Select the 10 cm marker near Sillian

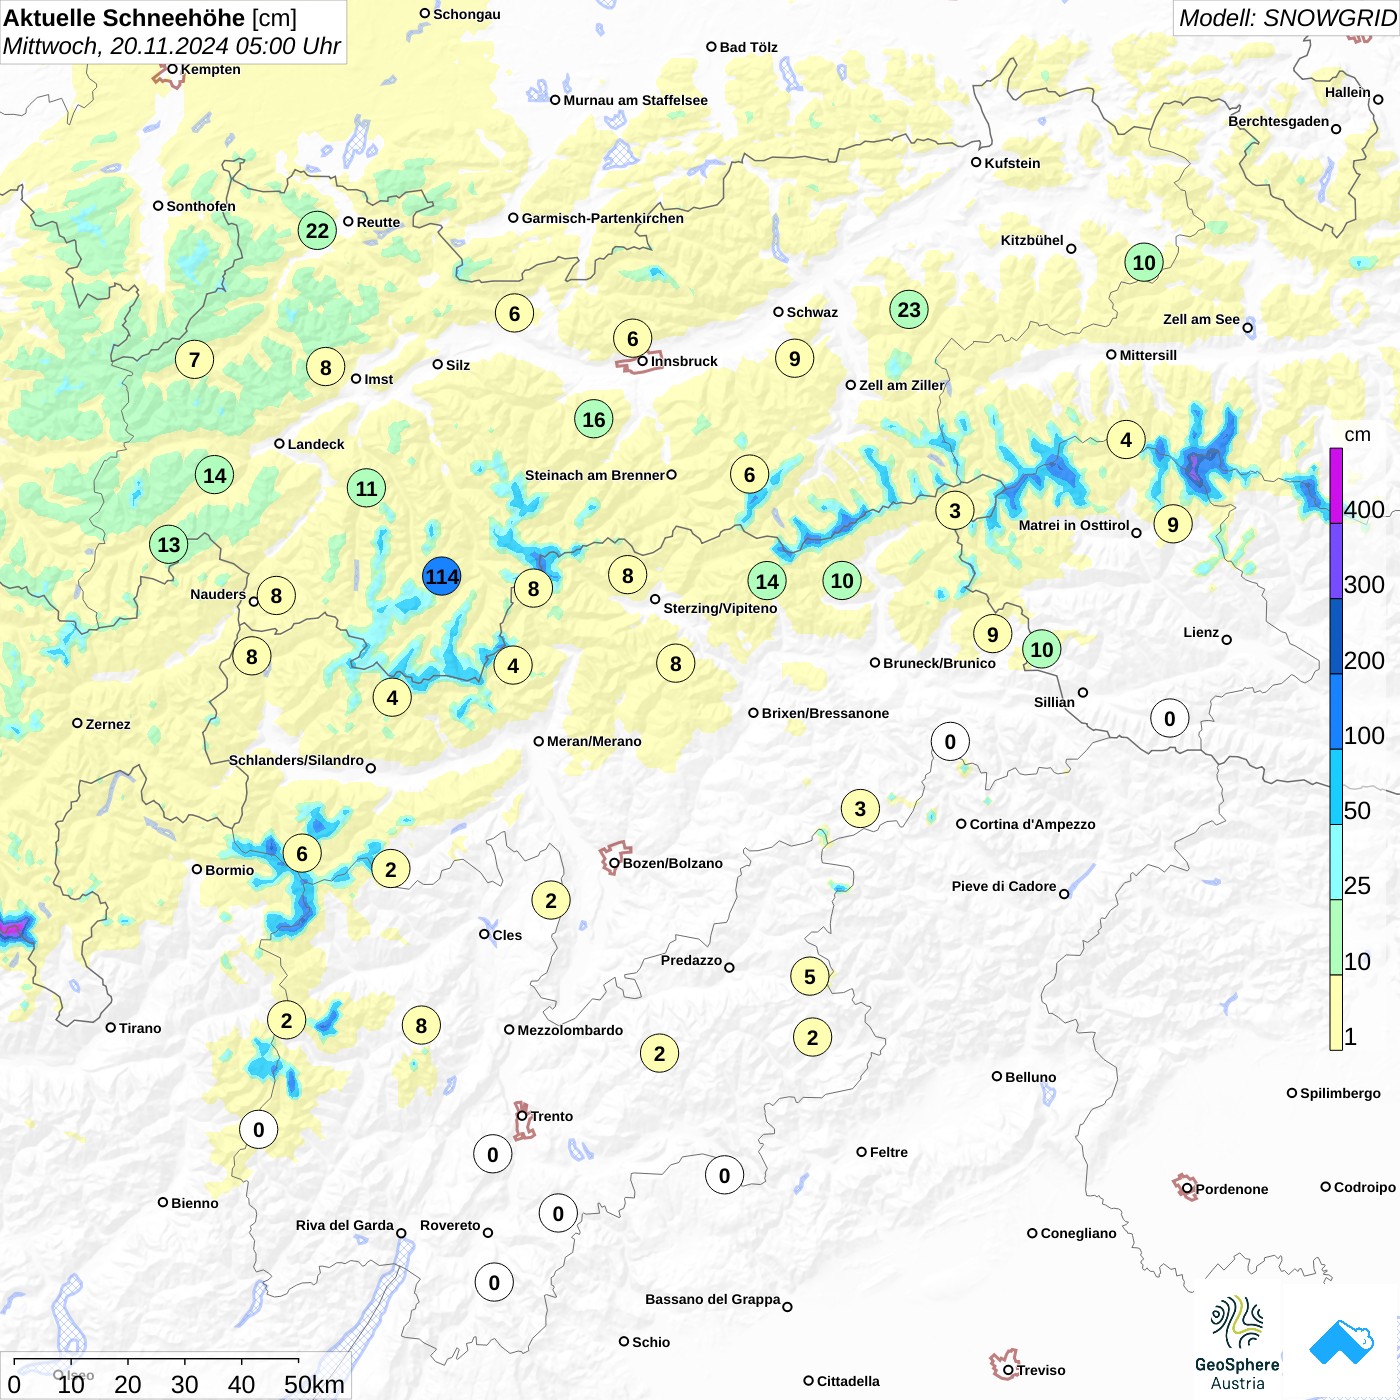click(x=1042, y=649)
